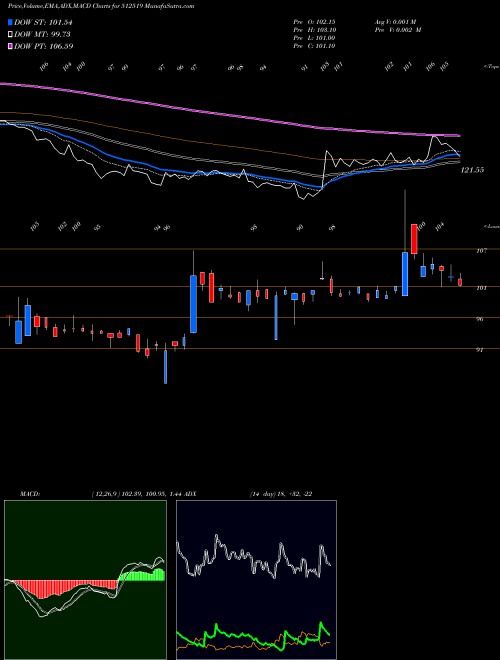Screen dimensions: 500x660
Task: Click the tallest red candlestick near 107
Action: (414, 239)
